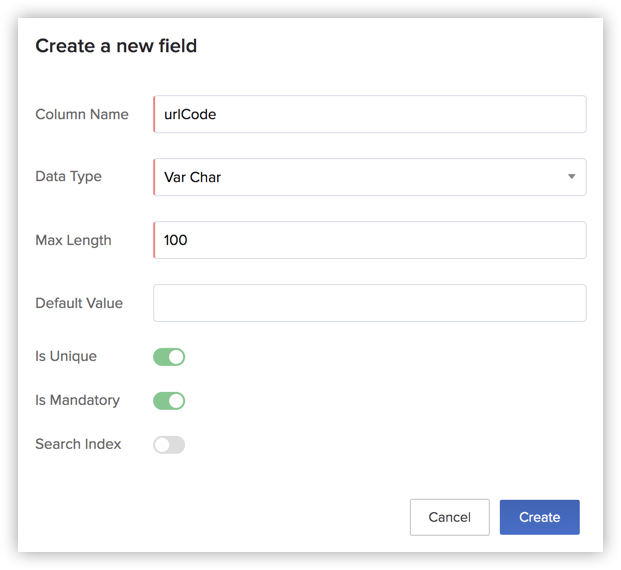Click the Data Type label

68,176
